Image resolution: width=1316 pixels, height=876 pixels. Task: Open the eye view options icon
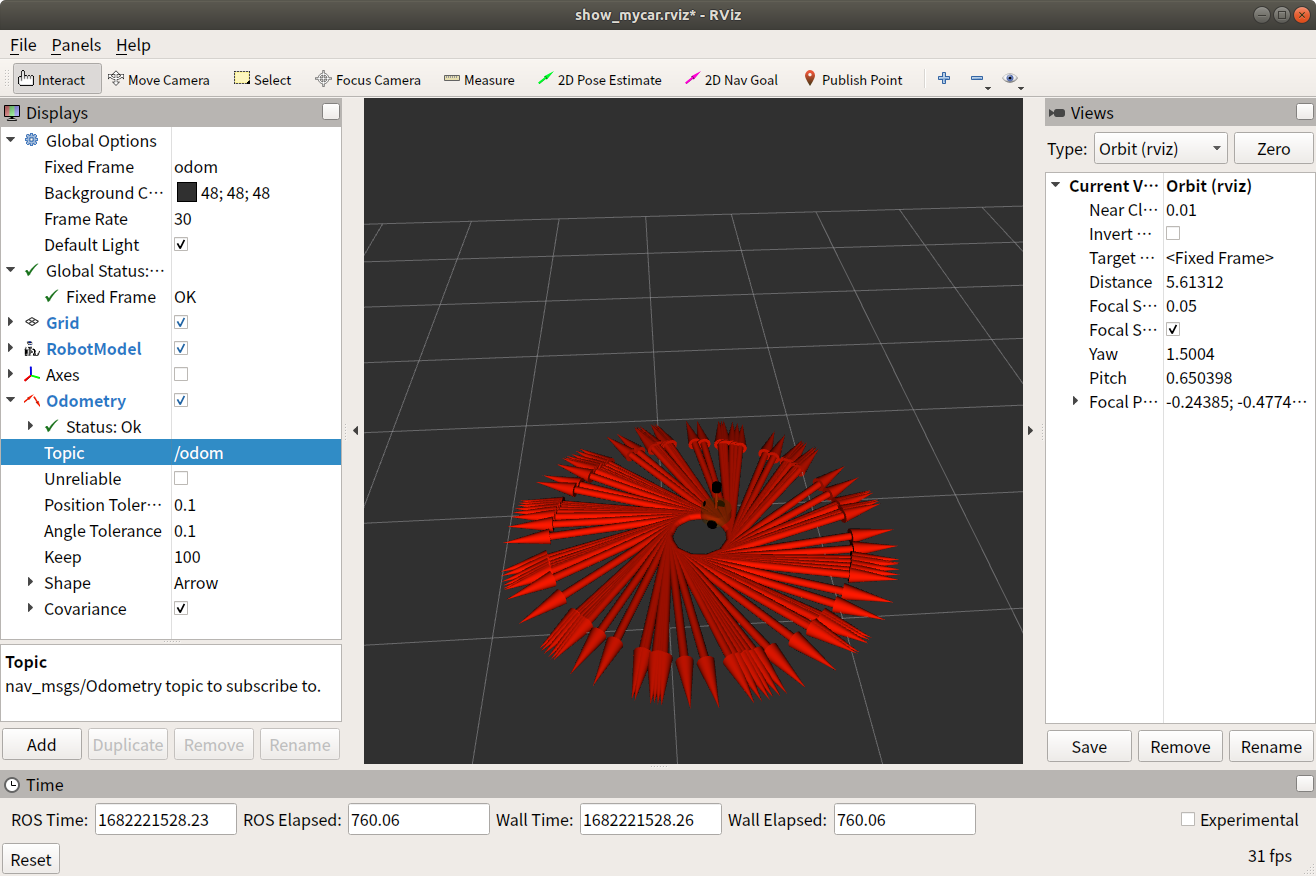(x=1011, y=79)
